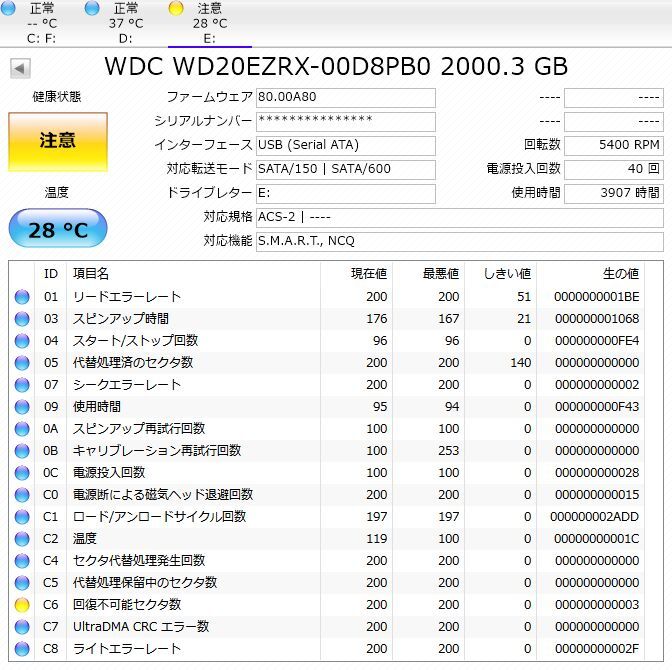
Task: Select the スタート/ストップ回数 row name
Action: pos(135,341)
